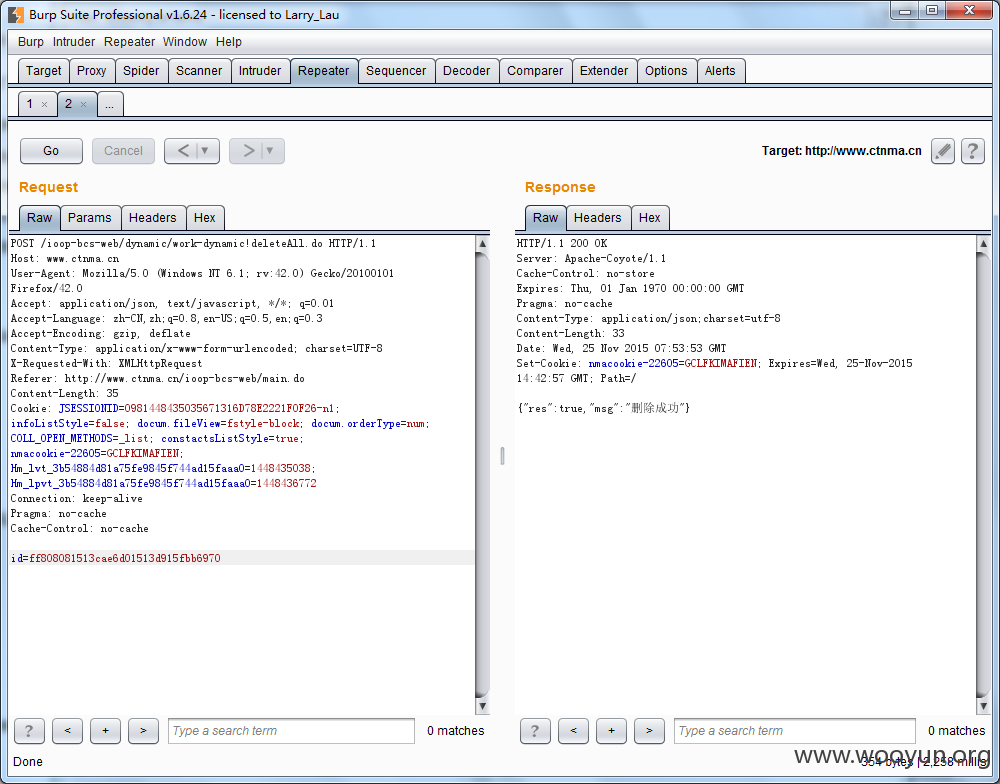Open the Repeater menu
1000x784 pixels.
[129, 41]
